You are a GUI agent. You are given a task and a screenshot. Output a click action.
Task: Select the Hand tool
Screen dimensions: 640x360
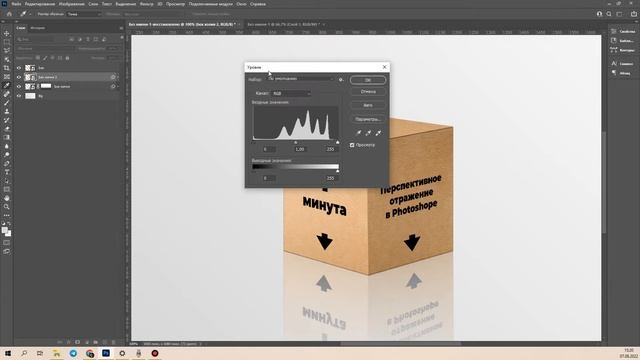pos(7,198)
